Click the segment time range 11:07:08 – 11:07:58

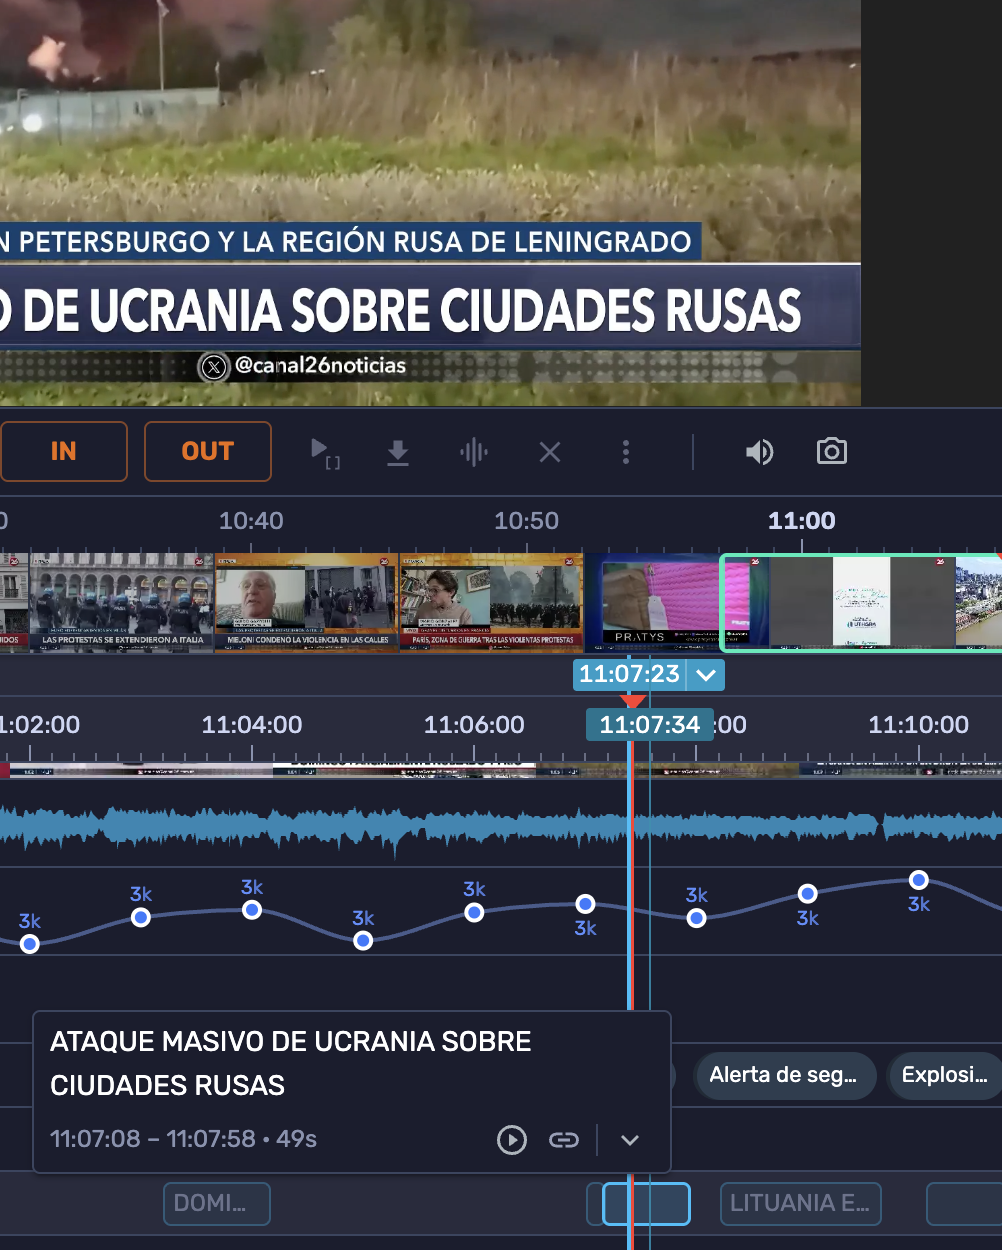tap(153, 1139)
